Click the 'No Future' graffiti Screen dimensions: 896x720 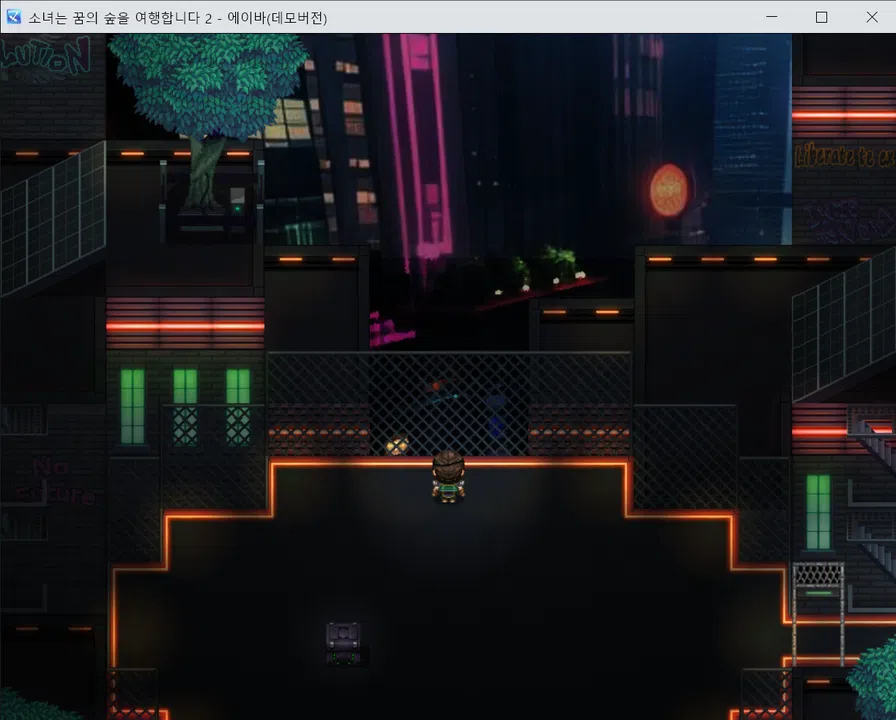point(54,481)
